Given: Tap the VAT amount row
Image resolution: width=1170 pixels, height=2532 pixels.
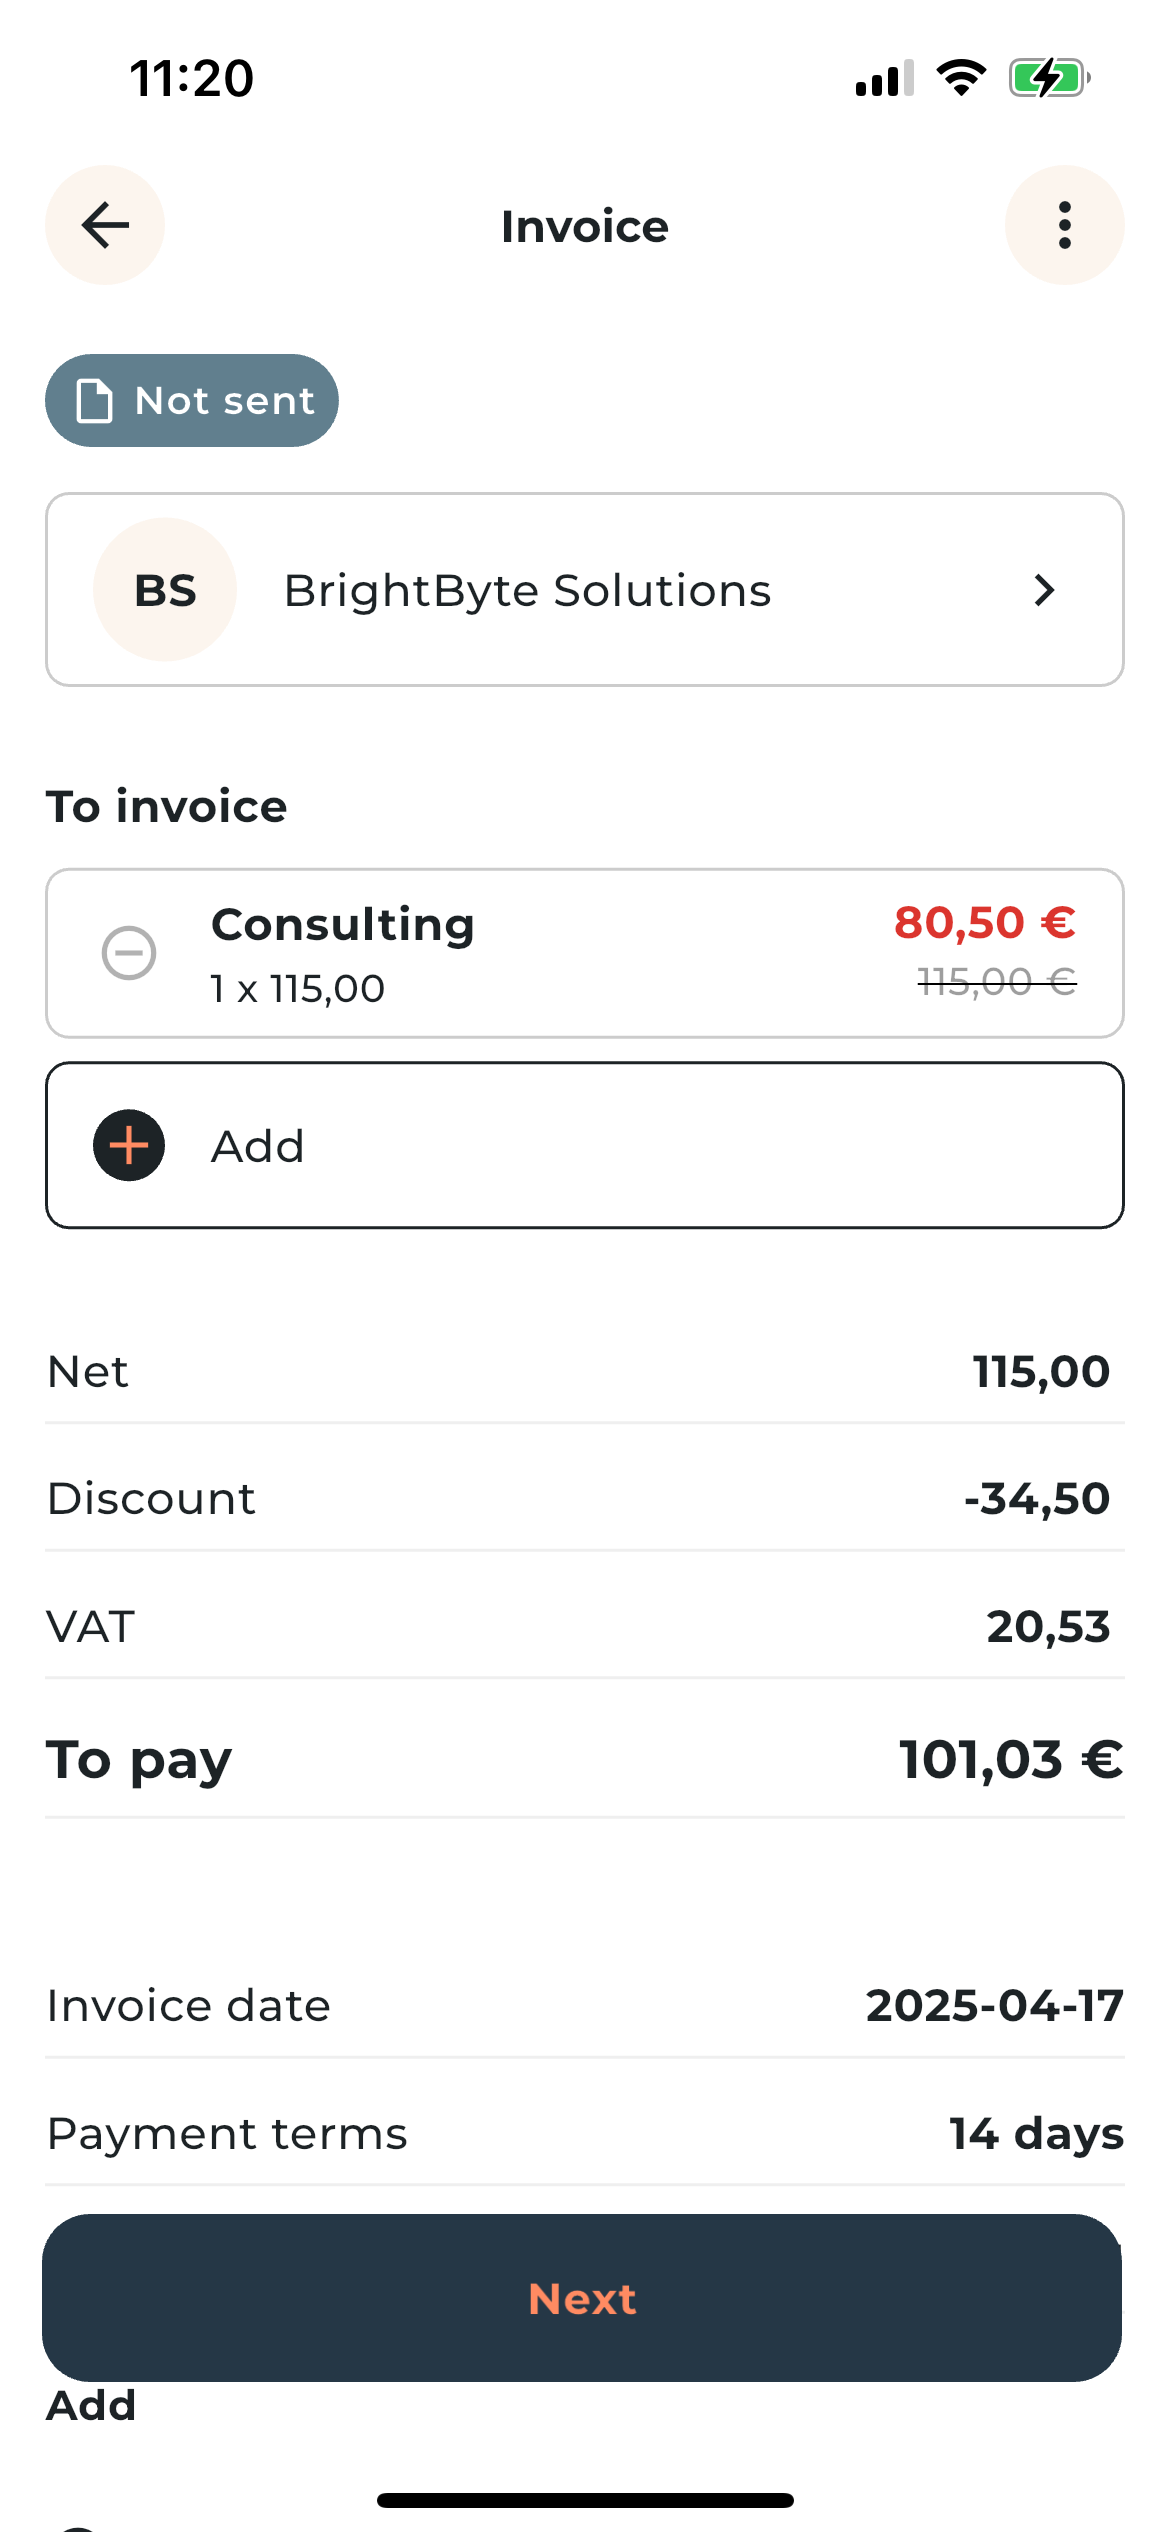Looking at the screenshot, I should click(x=585, y=1626).
